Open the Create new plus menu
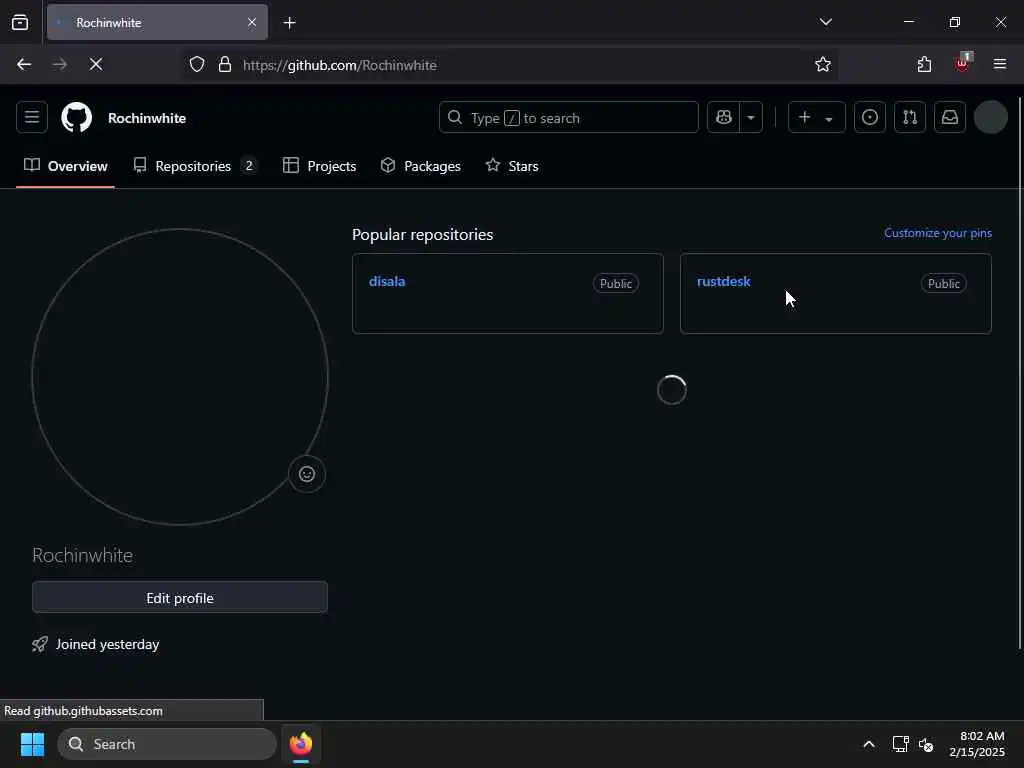 [816, 118]
